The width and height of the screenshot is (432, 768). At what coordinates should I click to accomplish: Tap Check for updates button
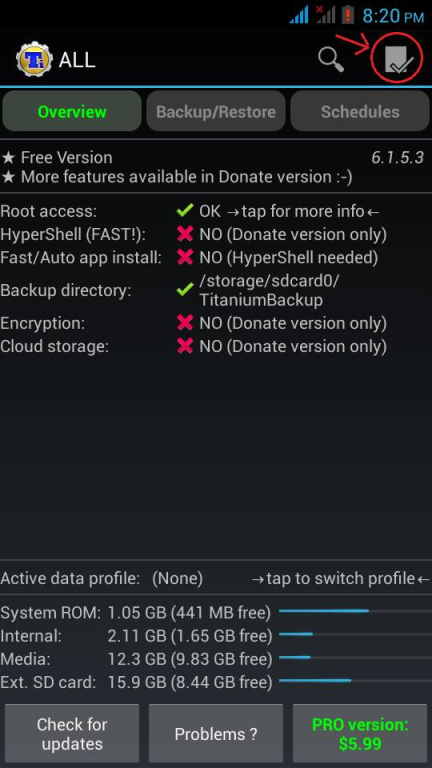click(x=72, y=734)
